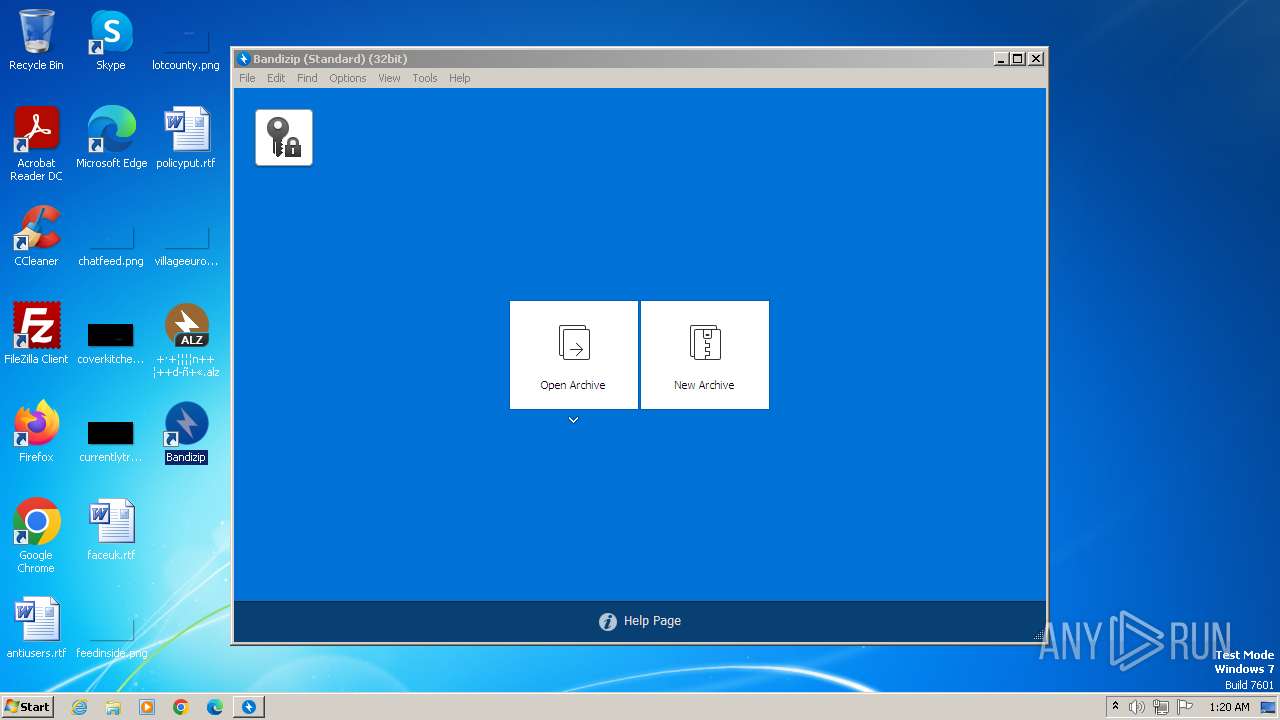Select FileZilla Client desktop shortcut

36,334
